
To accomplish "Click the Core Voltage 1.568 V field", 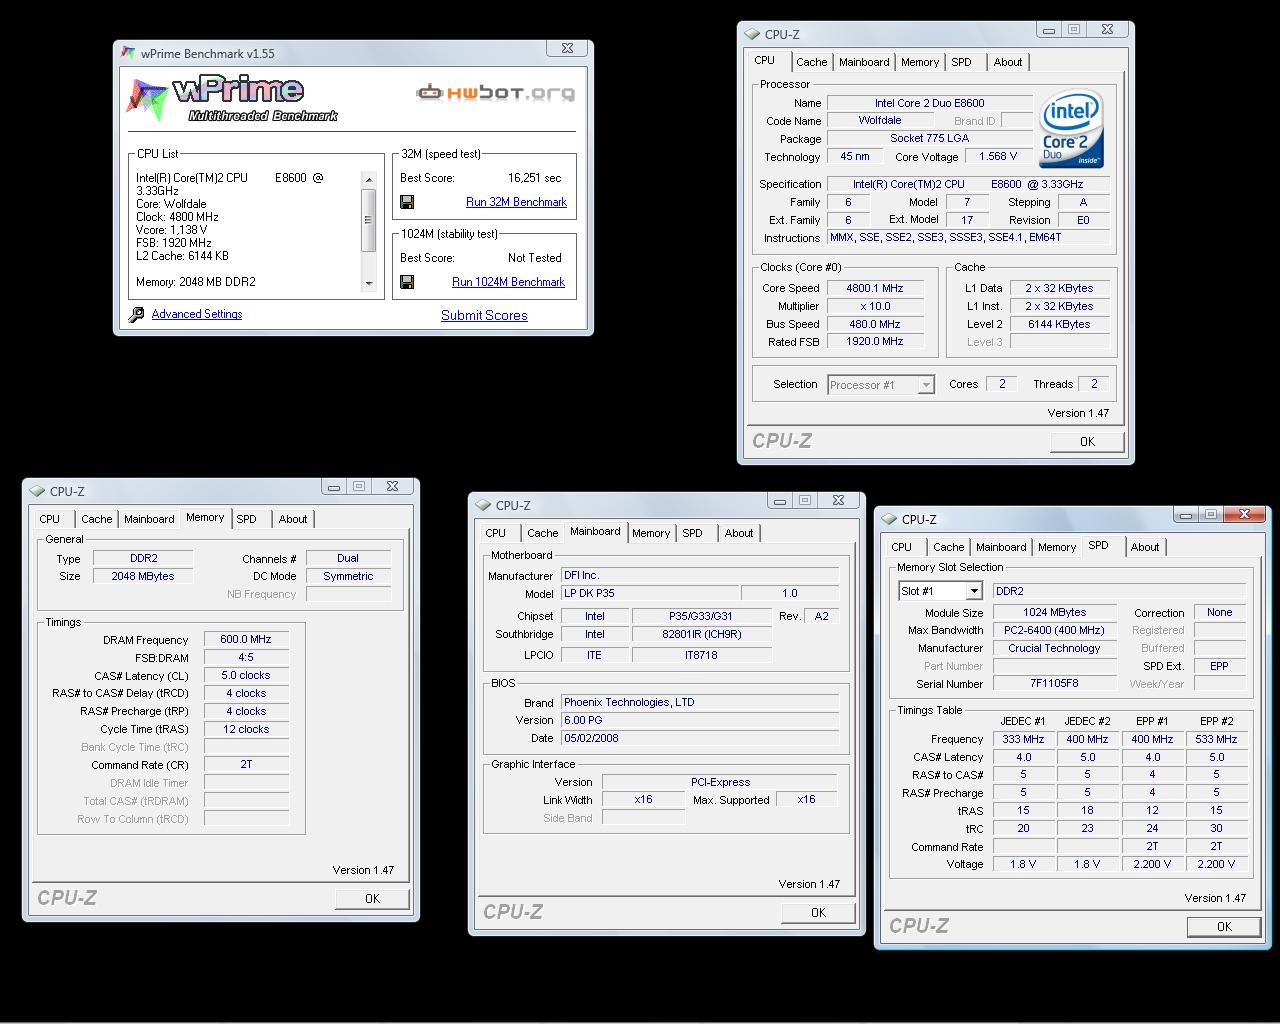I will 998,157.
